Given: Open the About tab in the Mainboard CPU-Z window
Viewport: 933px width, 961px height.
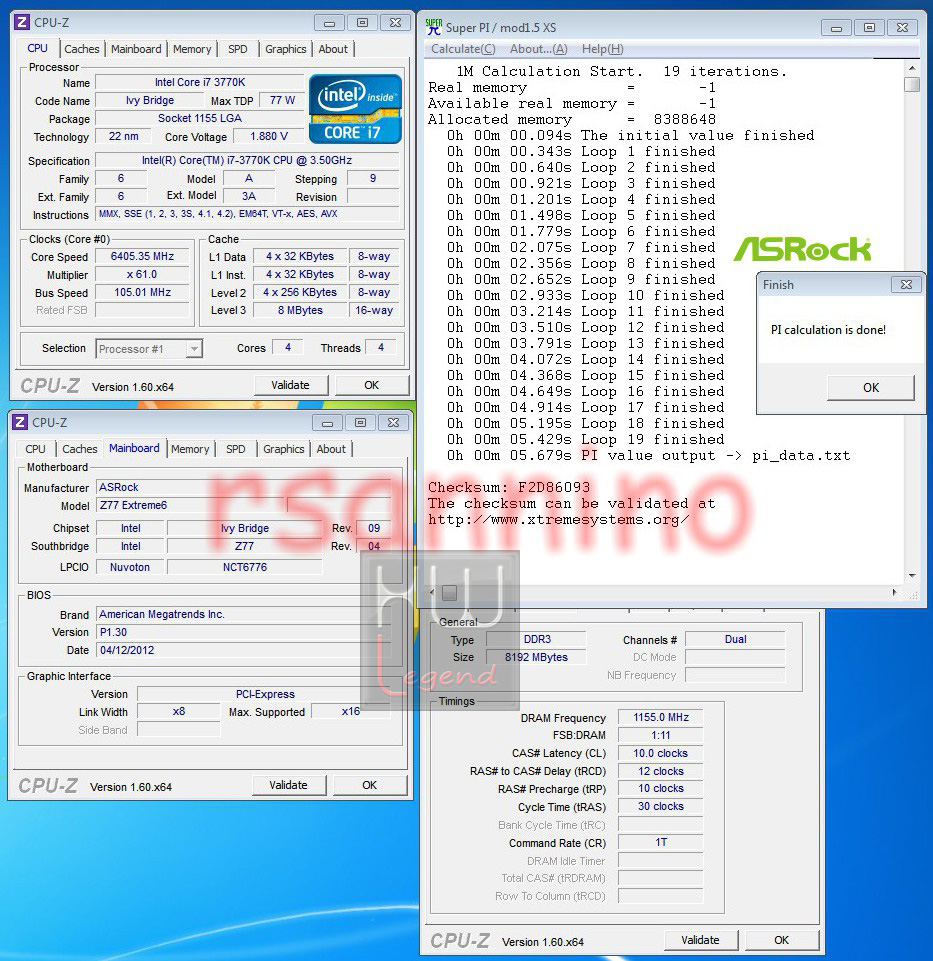Looking at the screenshot, I should 331,449.
